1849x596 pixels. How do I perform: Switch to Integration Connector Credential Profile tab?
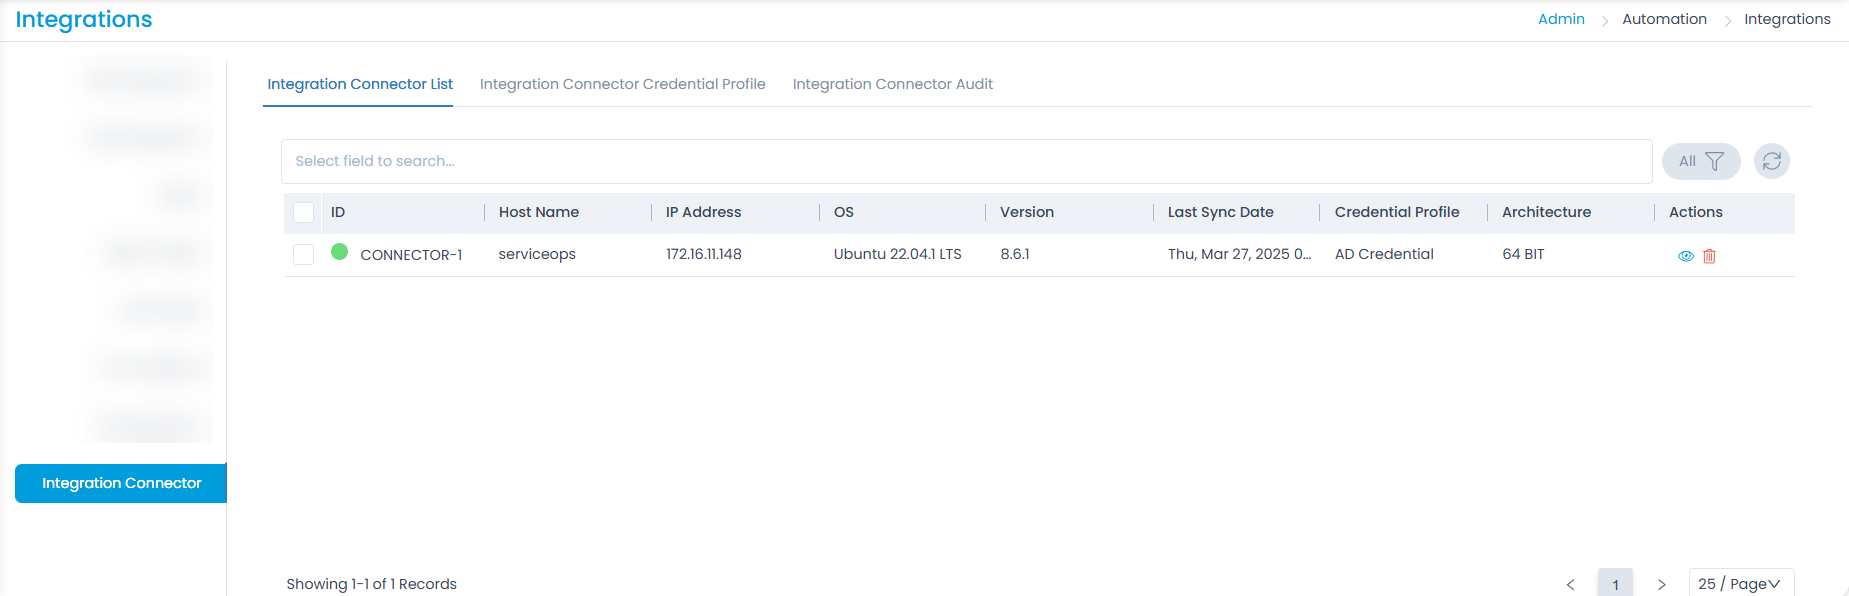tap(622, 84)
